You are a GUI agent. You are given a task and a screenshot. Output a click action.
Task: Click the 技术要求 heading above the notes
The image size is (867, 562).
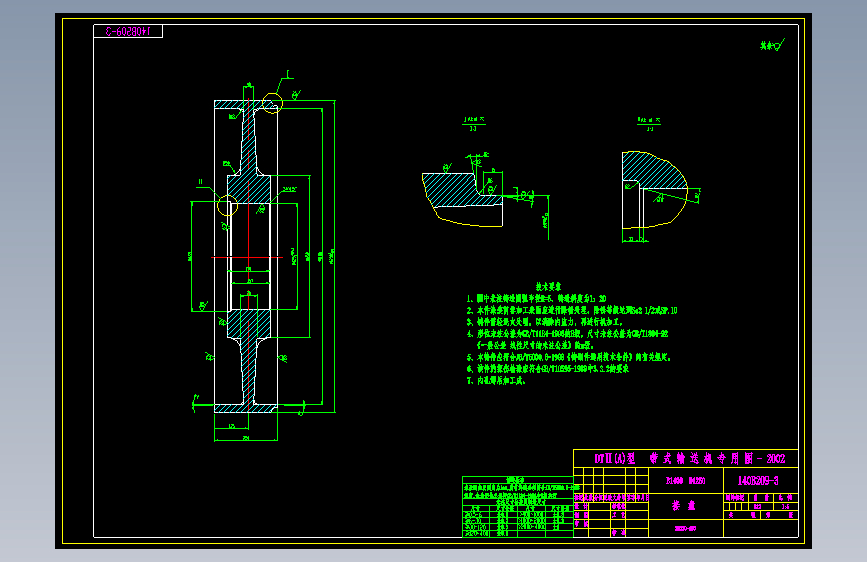coord(549,287)
